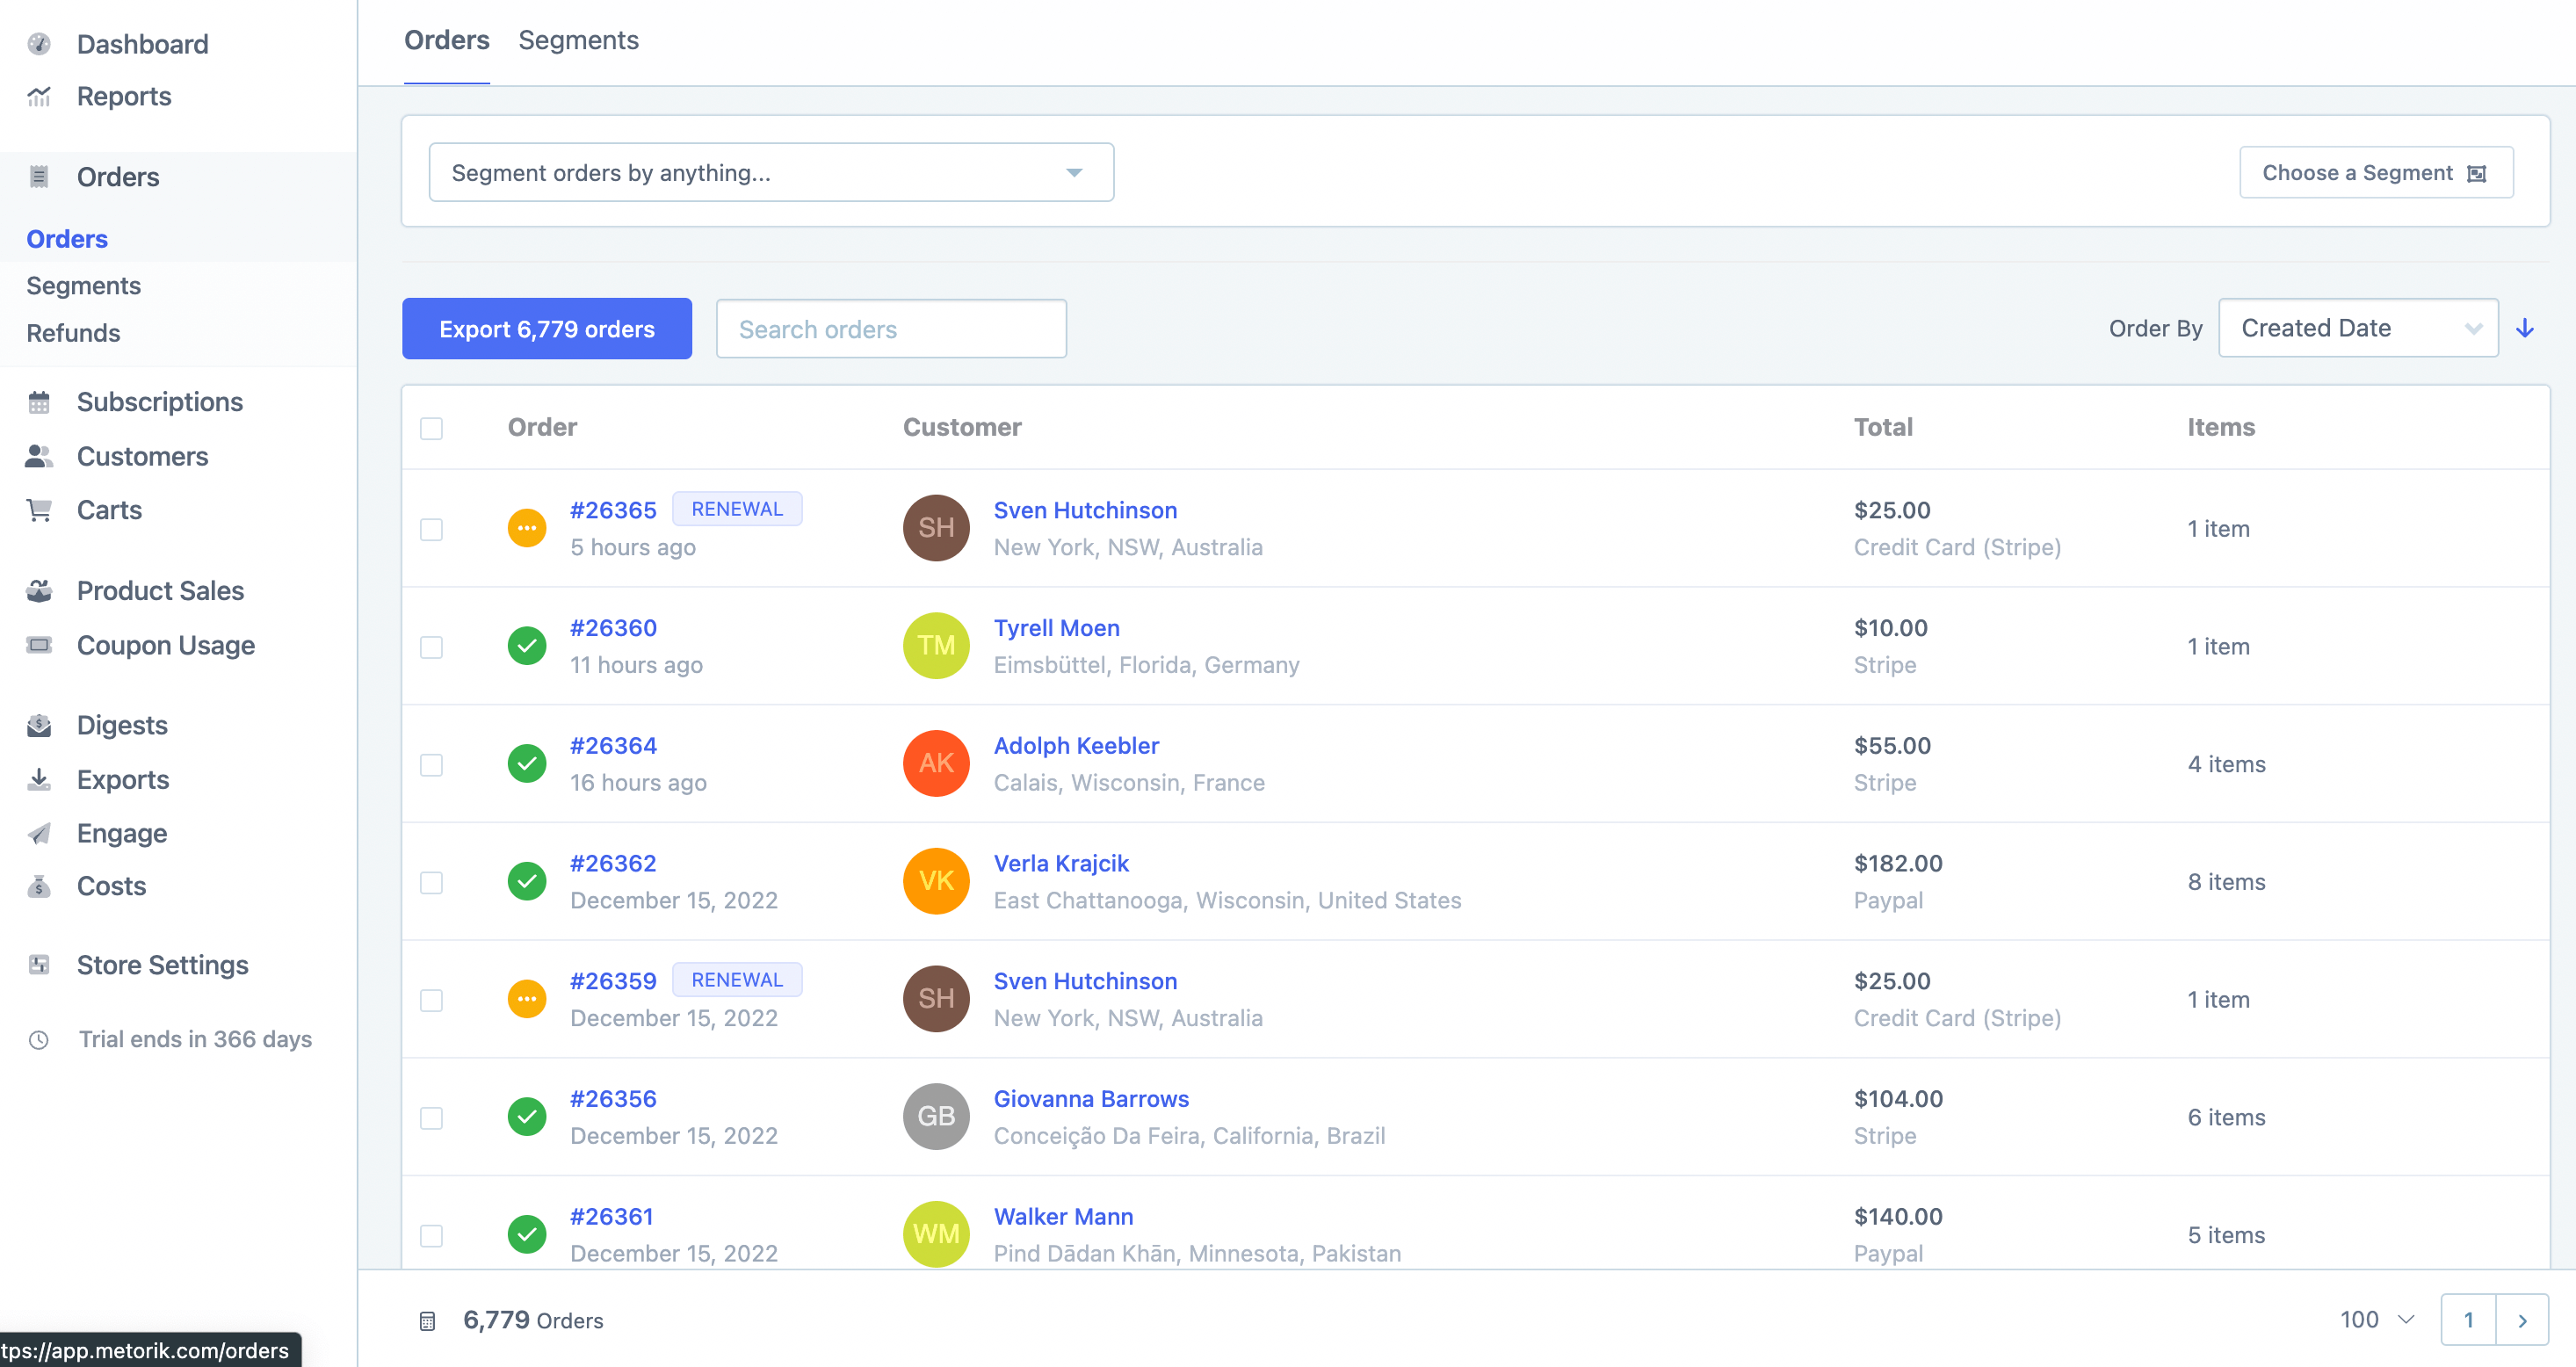The image size is (2576, 1367).
Task: Toggle the sort direction arrow beside Created Date
Action: 2527,327
